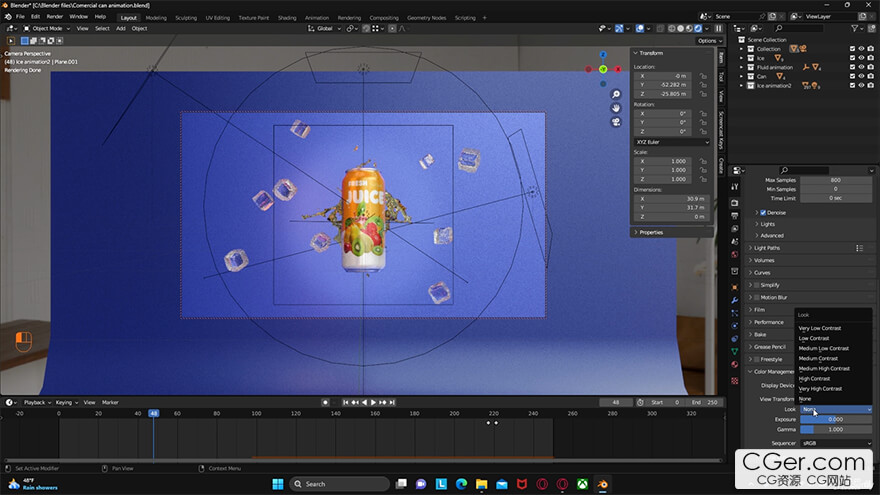Jump to the first frame button
This screenshot has height=495, width=880.
(345, 402)
